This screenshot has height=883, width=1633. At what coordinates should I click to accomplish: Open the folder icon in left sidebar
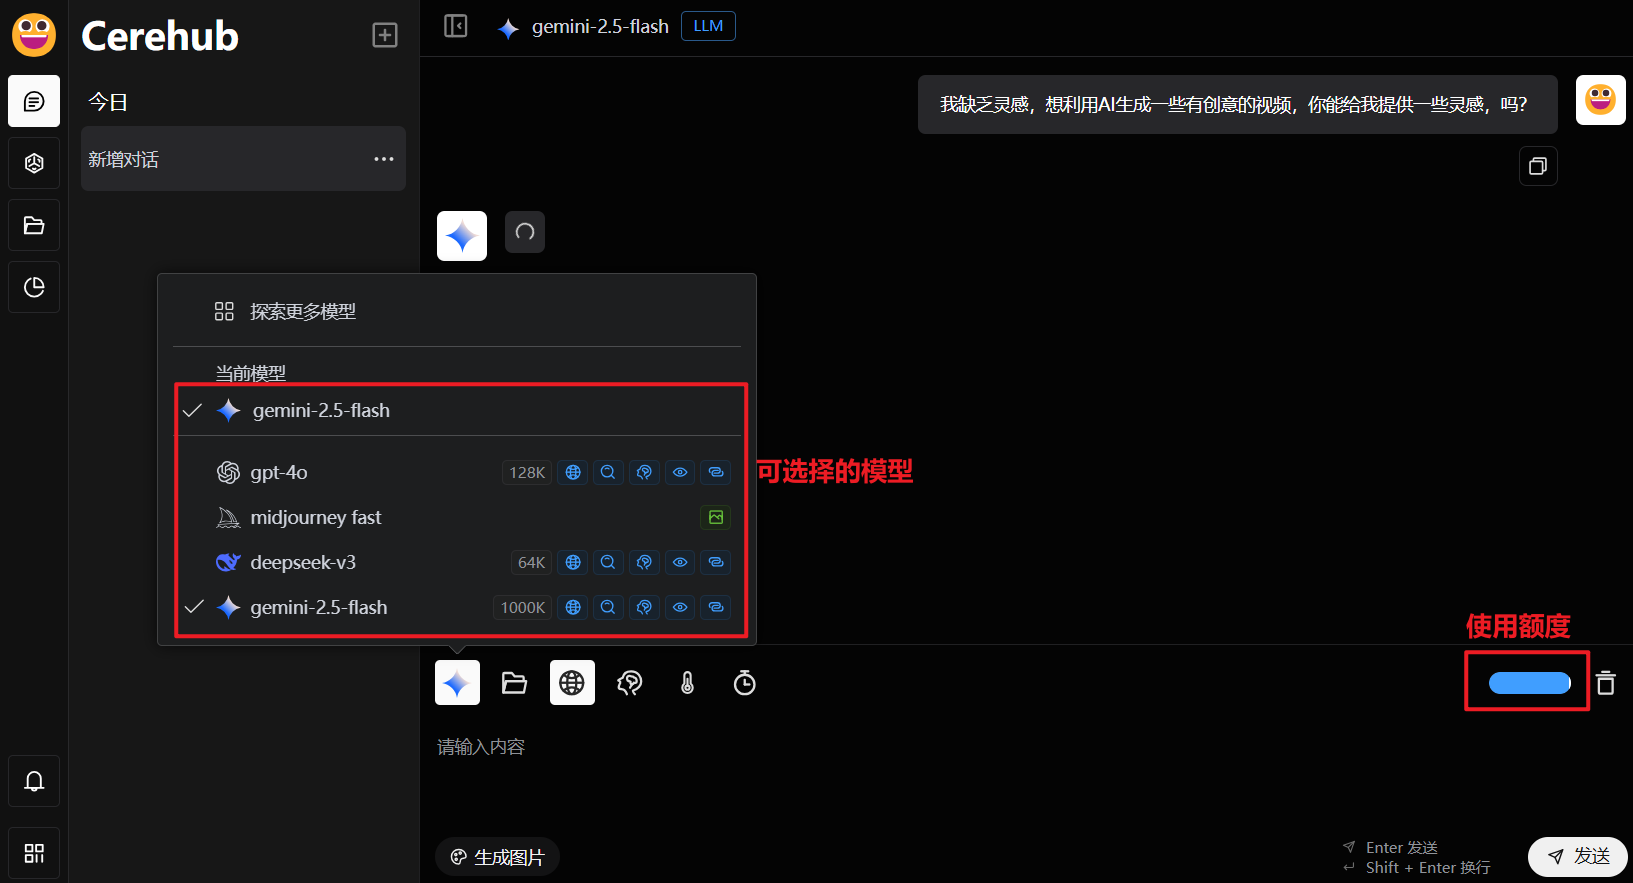click(x=34, y=225)
